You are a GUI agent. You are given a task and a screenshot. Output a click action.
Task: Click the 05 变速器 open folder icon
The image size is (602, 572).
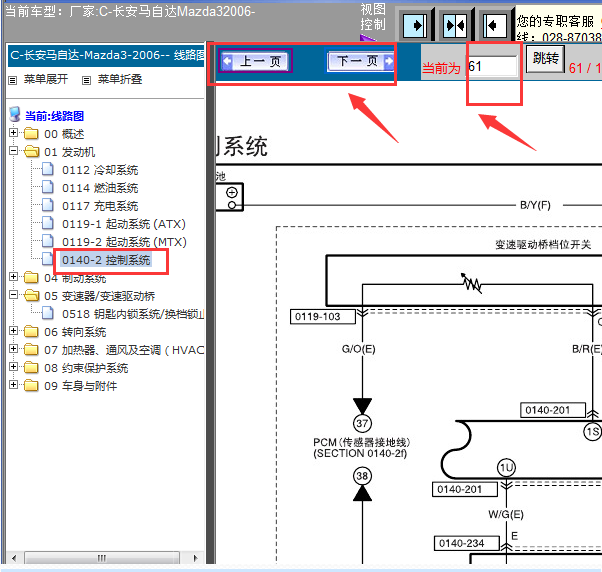[x=31, y=296]
